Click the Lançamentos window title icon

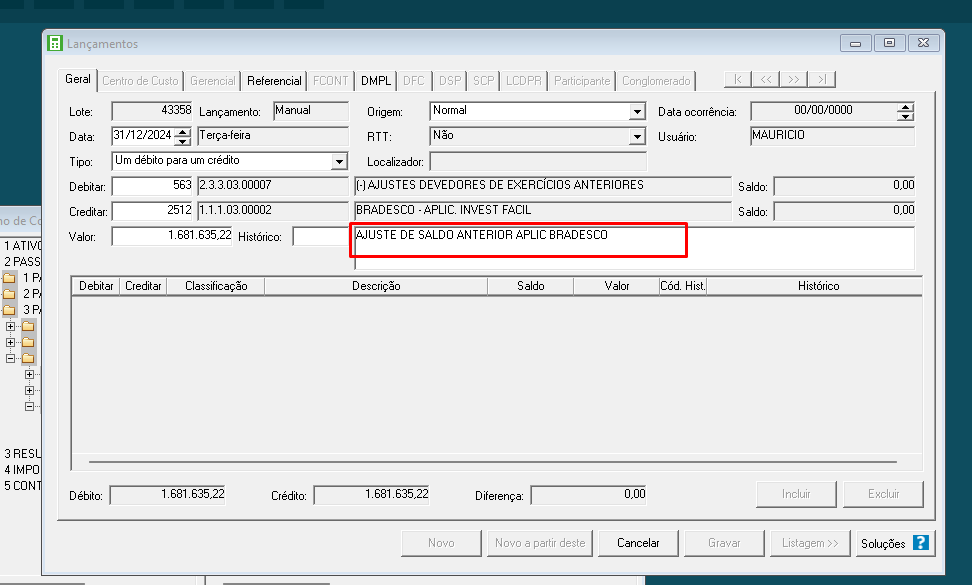(x=55, y=44)
